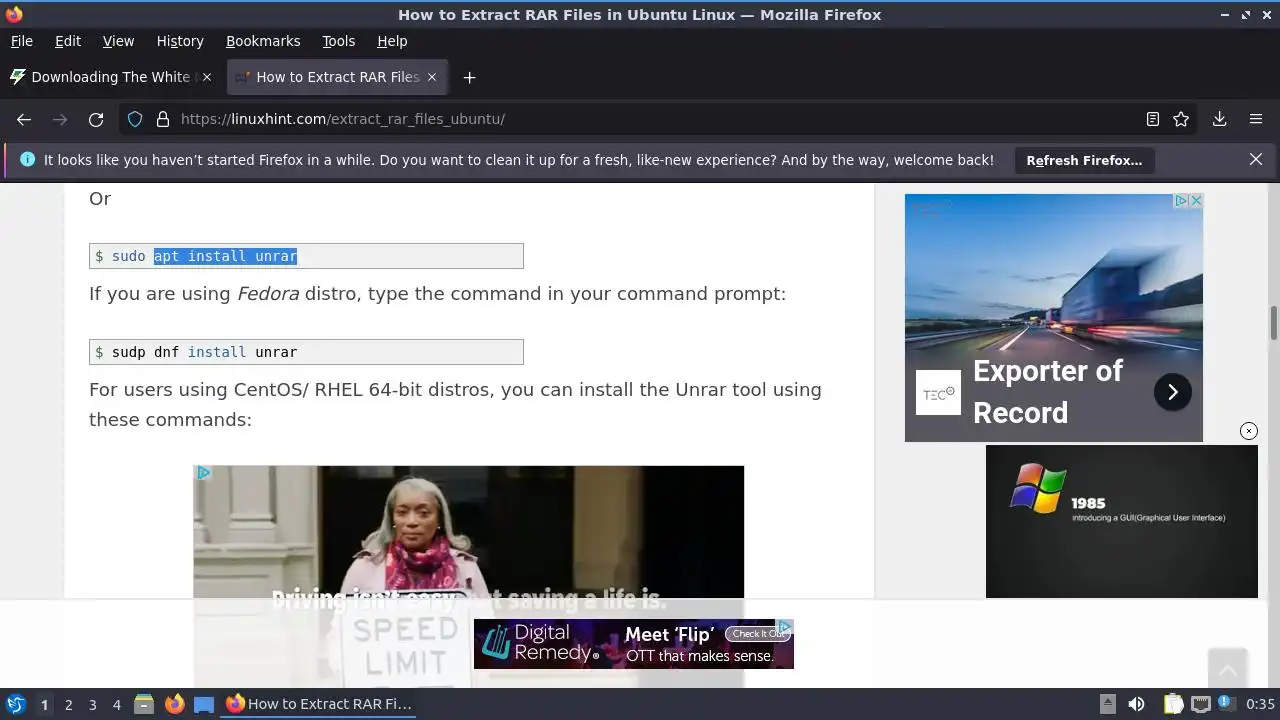Click the update notifier tray icon

tap(1225, 704)
